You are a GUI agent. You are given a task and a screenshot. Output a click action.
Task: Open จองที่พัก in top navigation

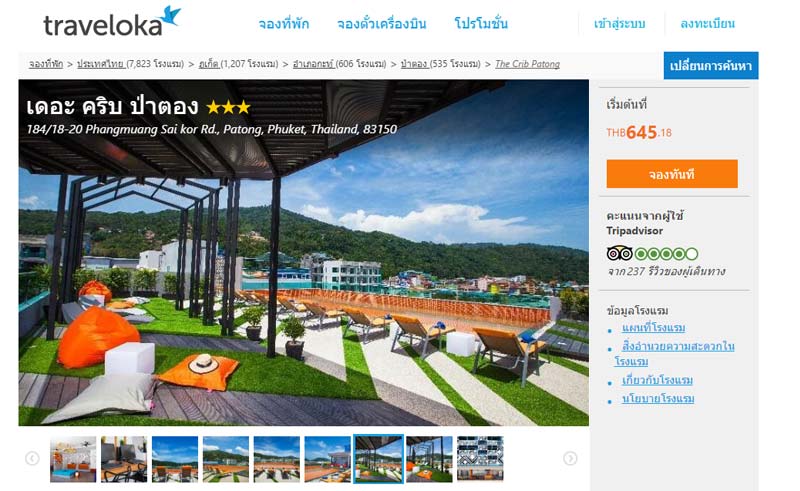pyautogui.click(x=284, y=23)
